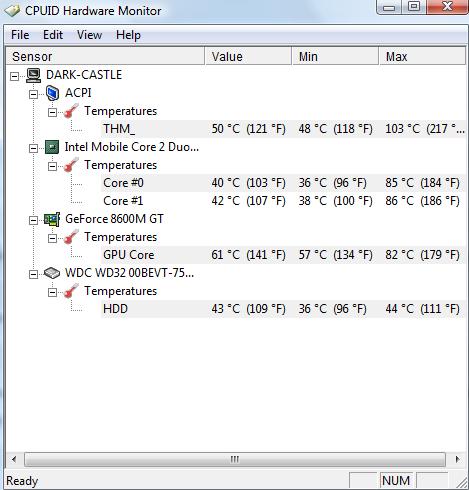Click the thermometer icon under ACPI

(71, 111)
